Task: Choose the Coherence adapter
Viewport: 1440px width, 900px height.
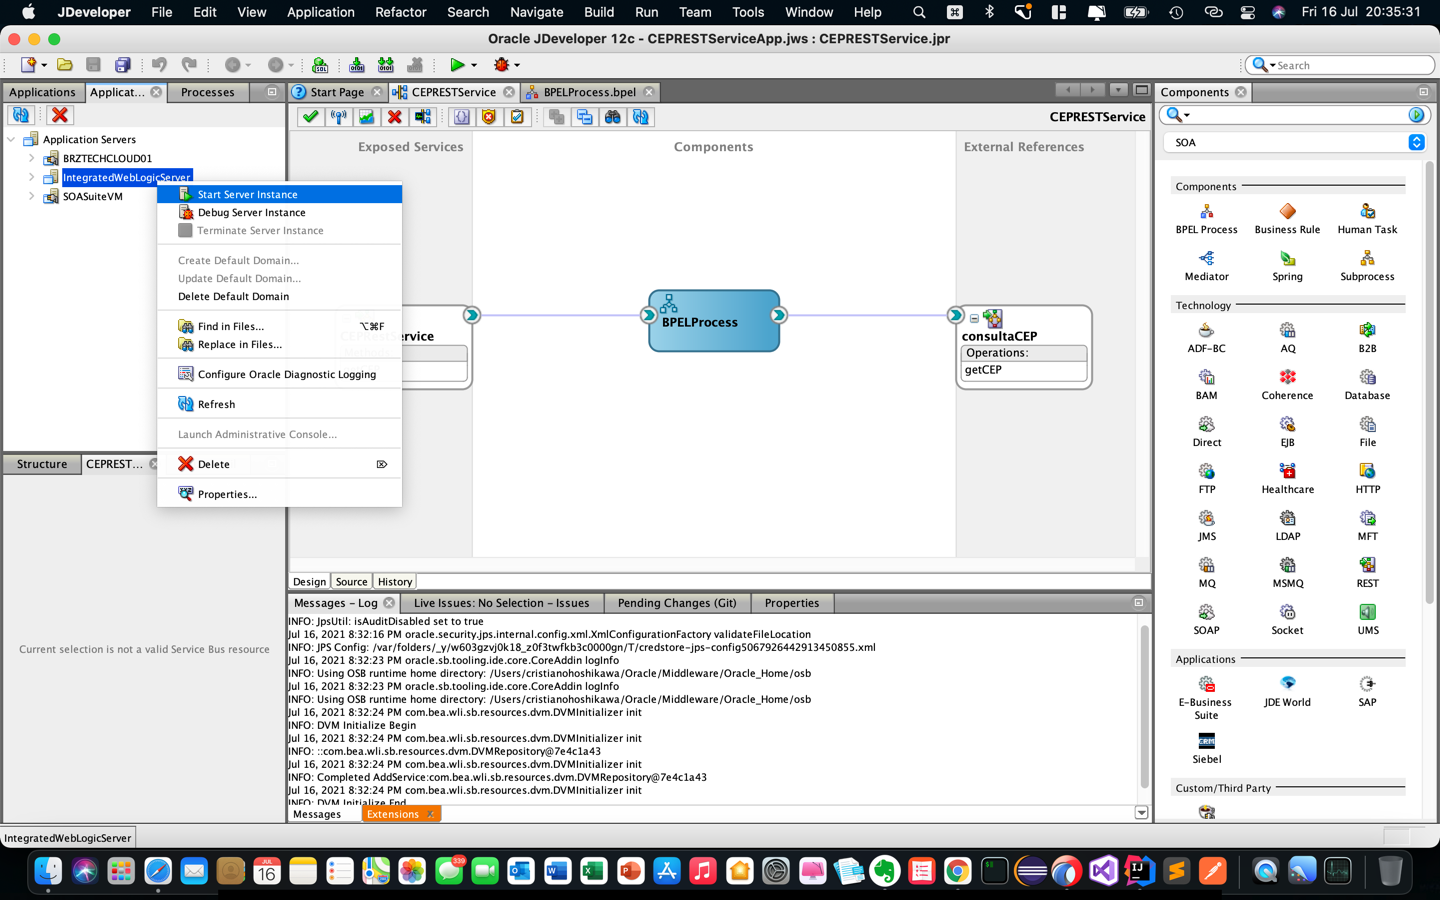Action: [1287, 377]
